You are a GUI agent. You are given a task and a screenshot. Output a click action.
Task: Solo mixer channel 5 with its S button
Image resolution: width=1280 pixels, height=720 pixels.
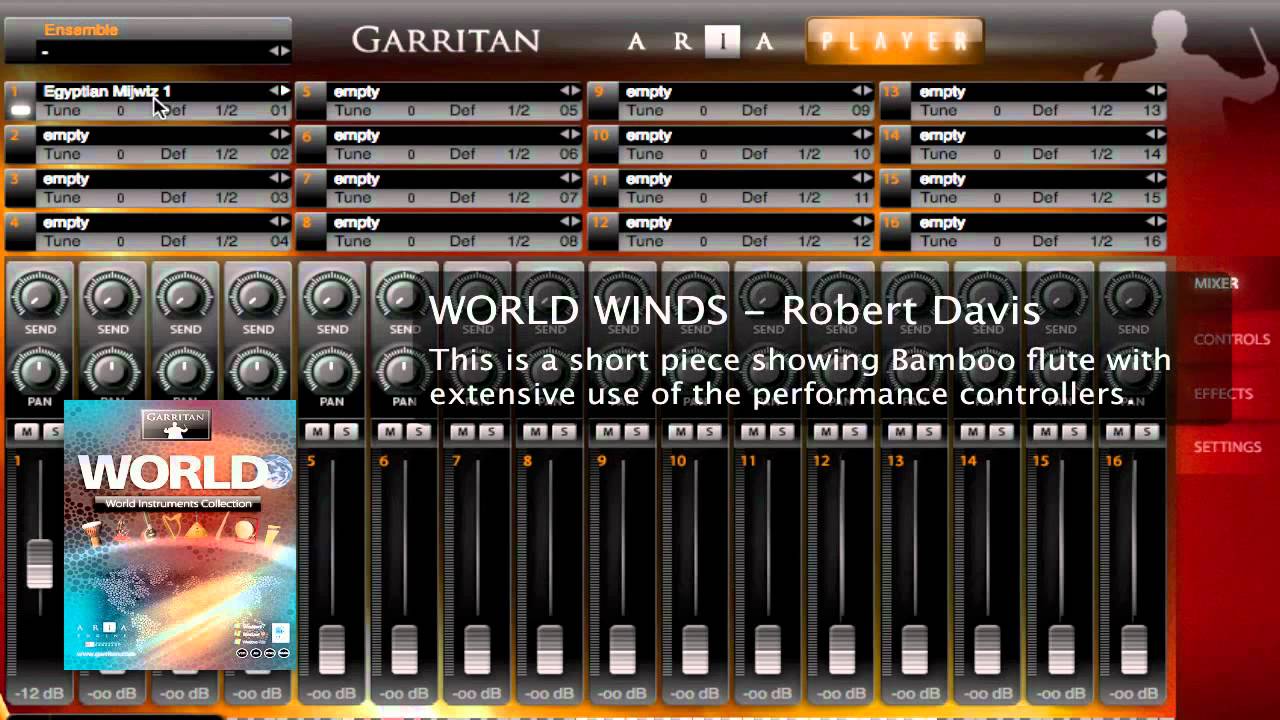346,431
